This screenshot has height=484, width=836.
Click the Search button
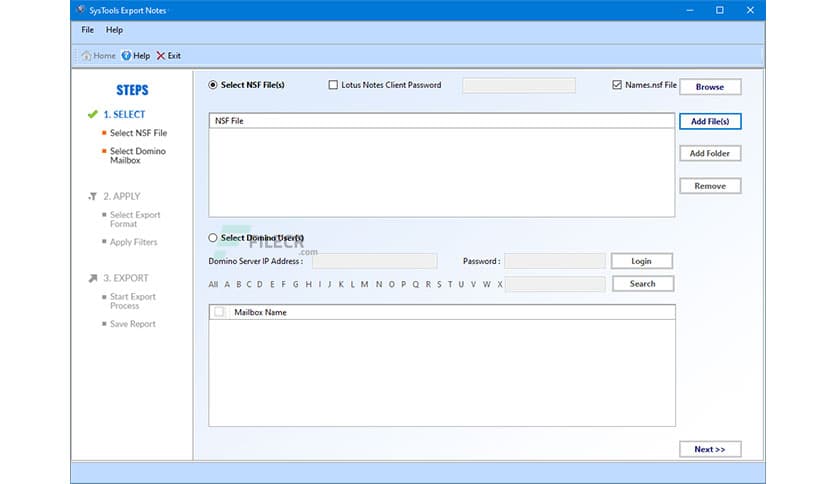tap(643, 284)
